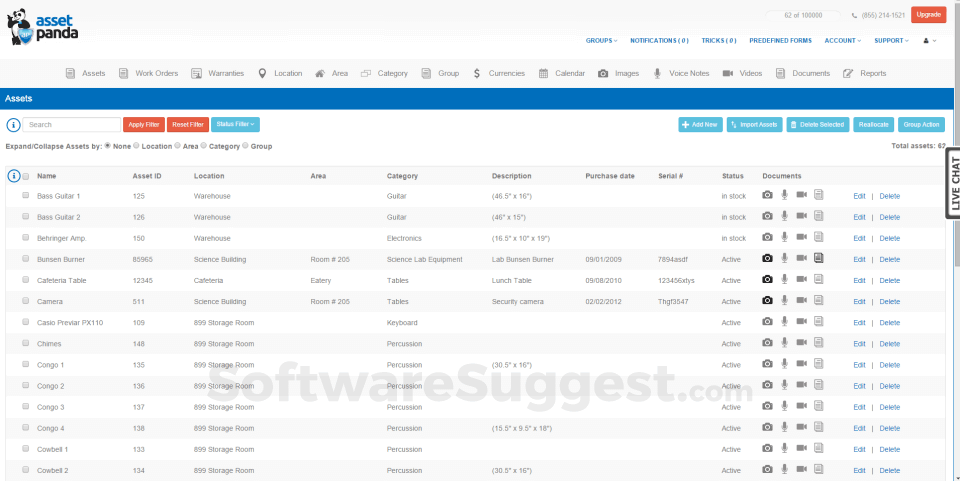Call the (855) 214-1521 phone link
The image size is (960, 481).
tap(878, 15)
